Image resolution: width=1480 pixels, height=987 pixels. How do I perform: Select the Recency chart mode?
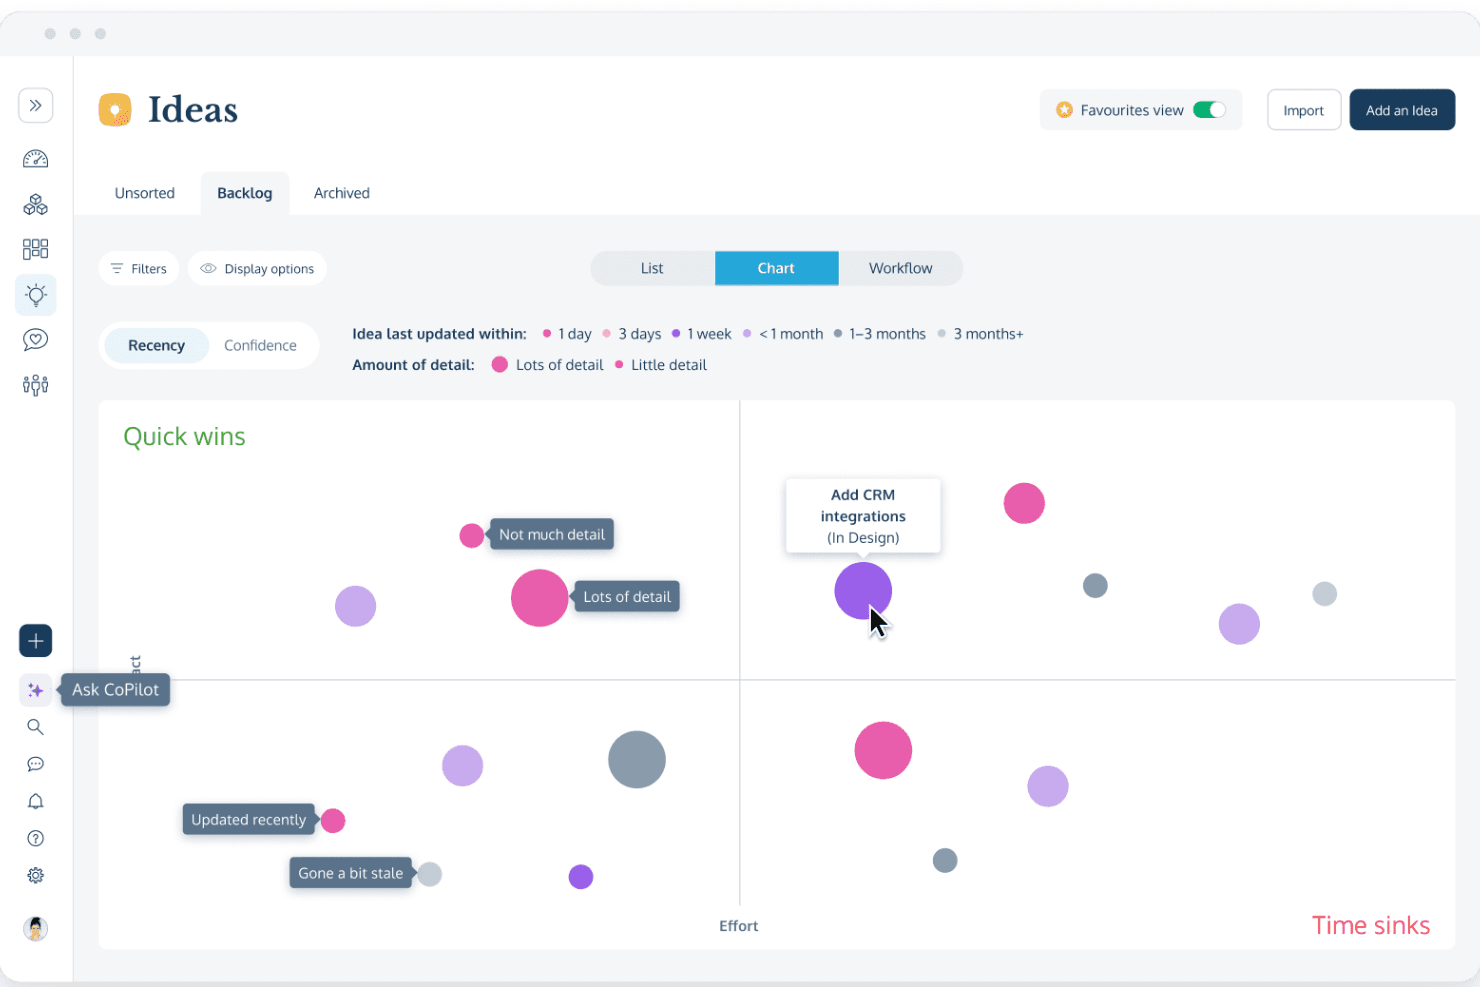156,345
